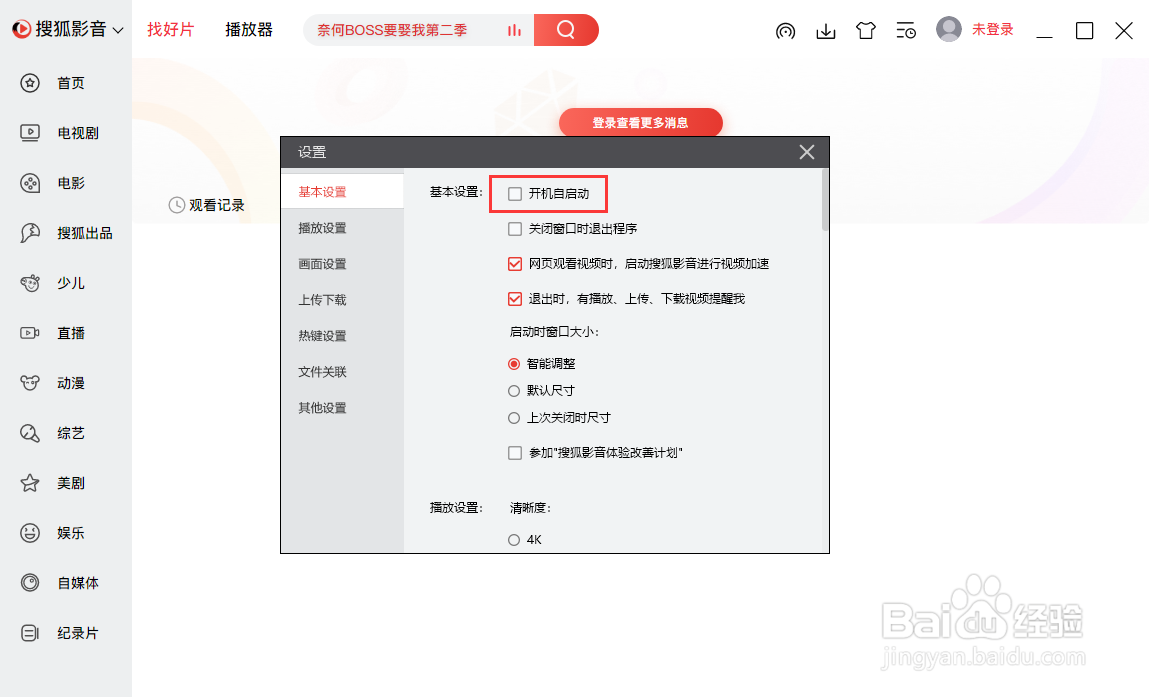
Task: Open the 搜狐出品 fox icon
Action: pos(30,233)
